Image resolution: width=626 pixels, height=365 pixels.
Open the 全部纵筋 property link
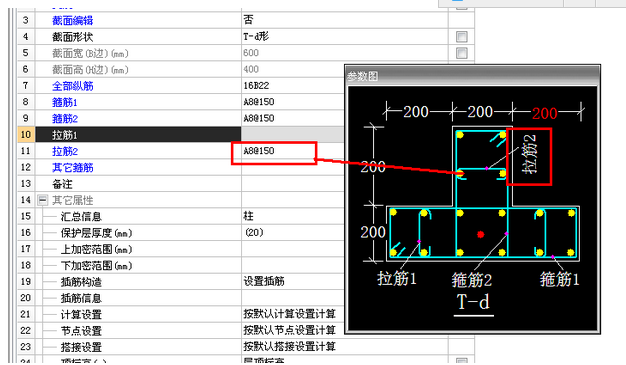pyautogui.click(x=72, y=86)
